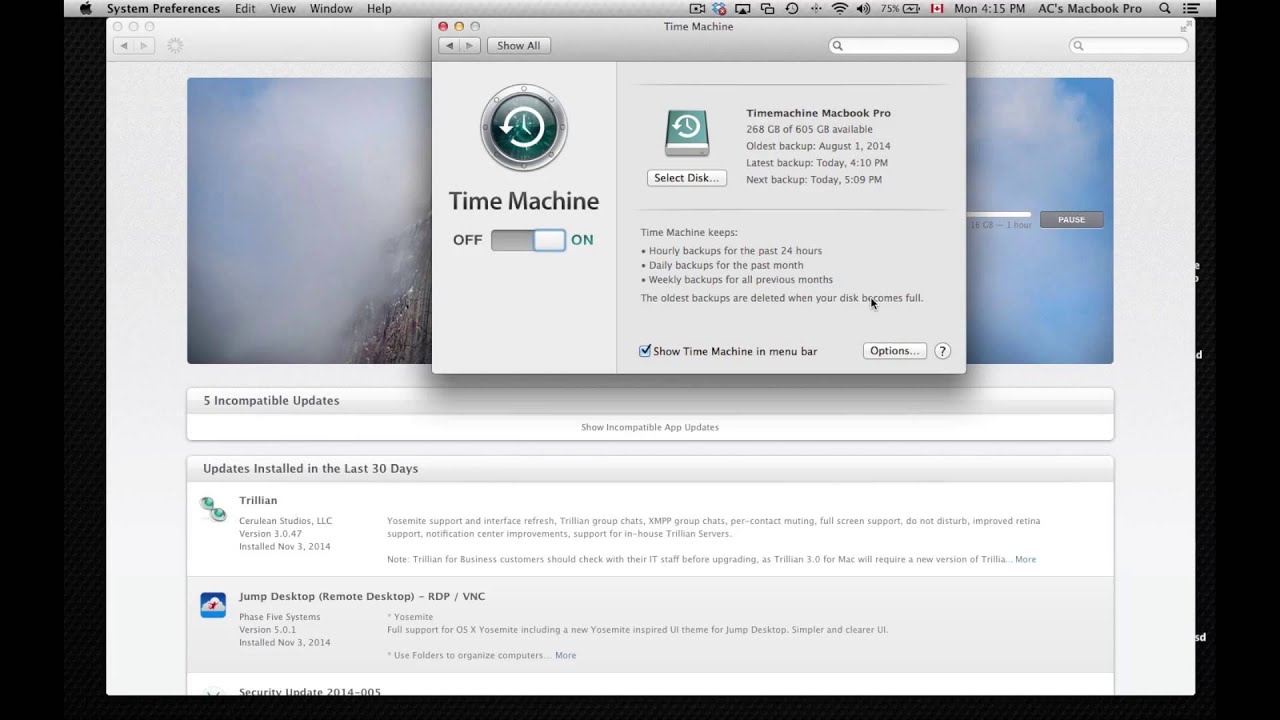Open the battery status menu

[x=900, y=8]
